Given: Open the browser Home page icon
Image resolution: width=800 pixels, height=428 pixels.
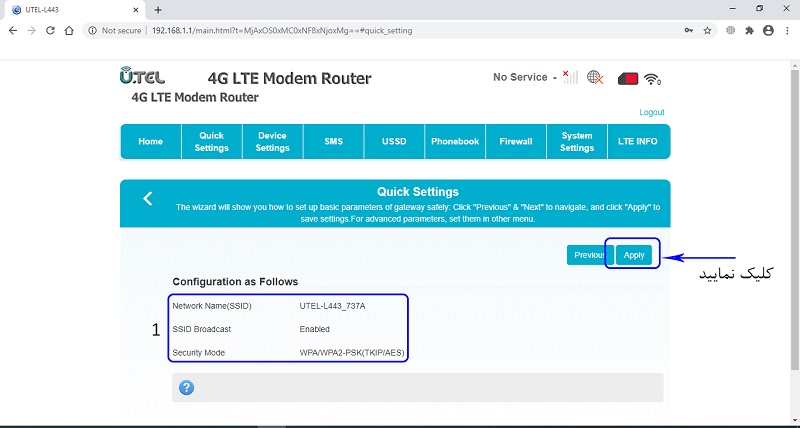Looking at the screenshot, I should [x=69, y=31].
